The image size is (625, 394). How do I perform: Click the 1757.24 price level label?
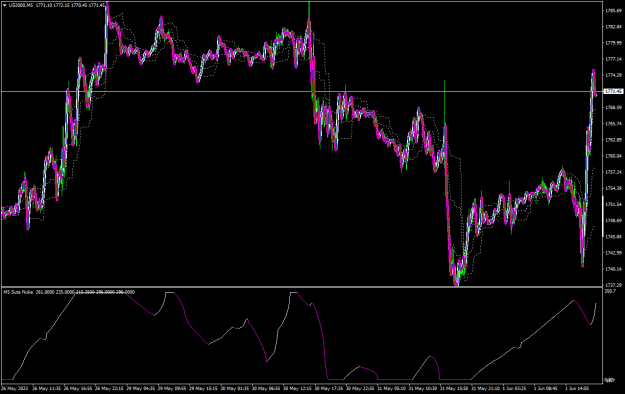(x=613, y=172)
